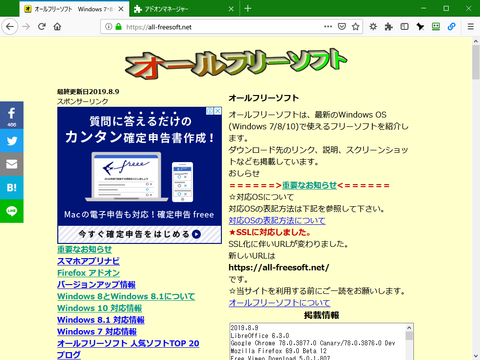Open the browser home page
The height and width of the screenshot is (360, 480).
(57, 27)
